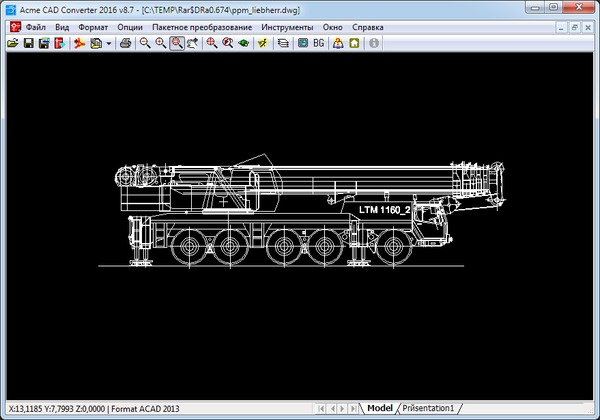Toggle the highlighted Zoom Window tool
The image size is (600, 420).
[x=177, y=43]
